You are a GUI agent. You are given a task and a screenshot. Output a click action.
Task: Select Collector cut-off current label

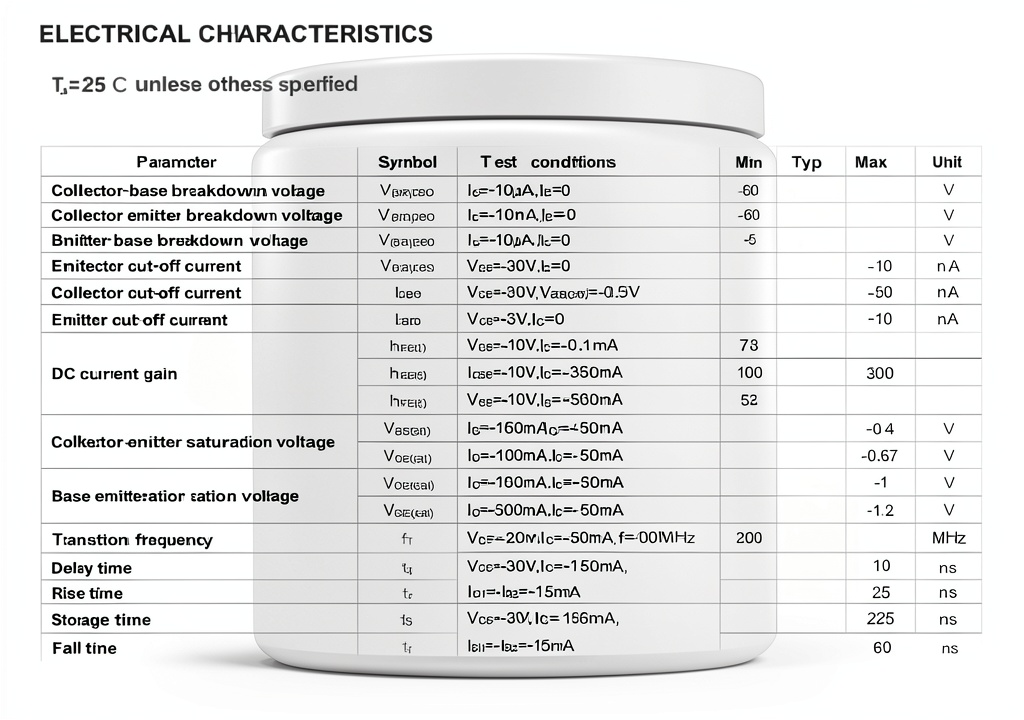pos(146,293)
